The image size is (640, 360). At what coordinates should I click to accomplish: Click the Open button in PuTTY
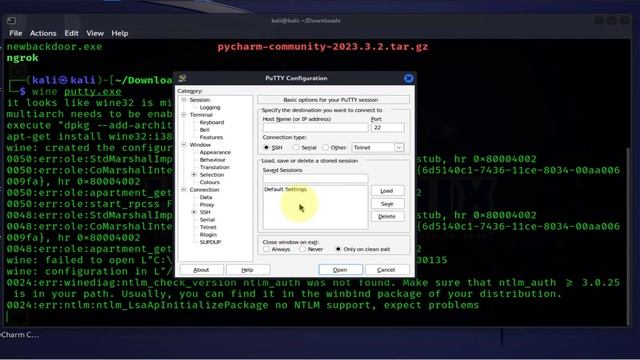coord(340,270)
